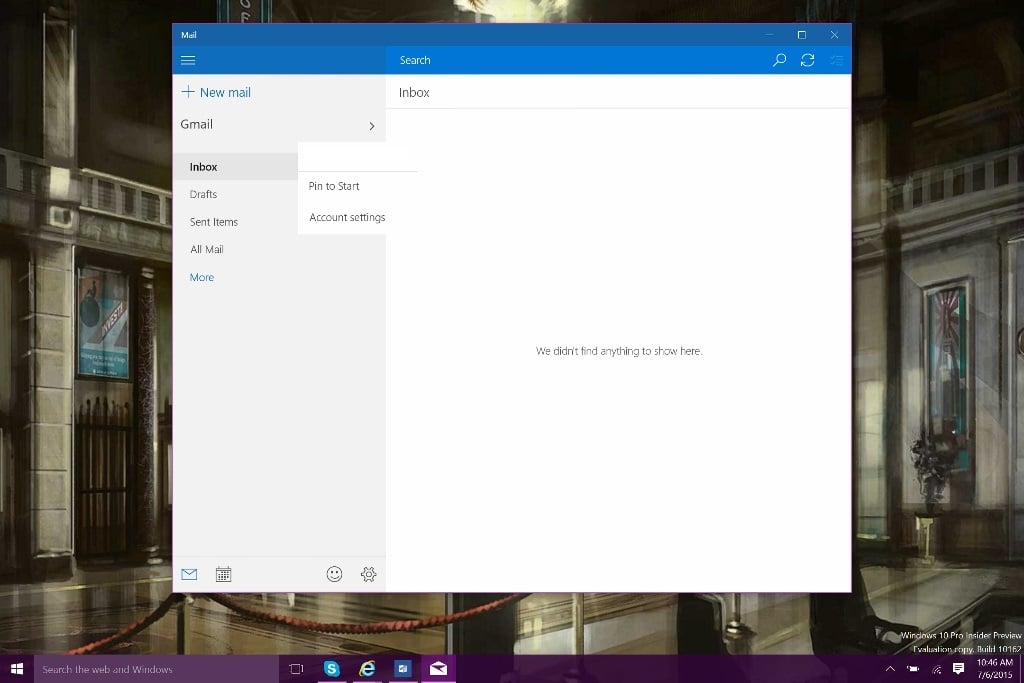
Task: Sync the mailbox with refresh icon
Action: coord(807,60)
